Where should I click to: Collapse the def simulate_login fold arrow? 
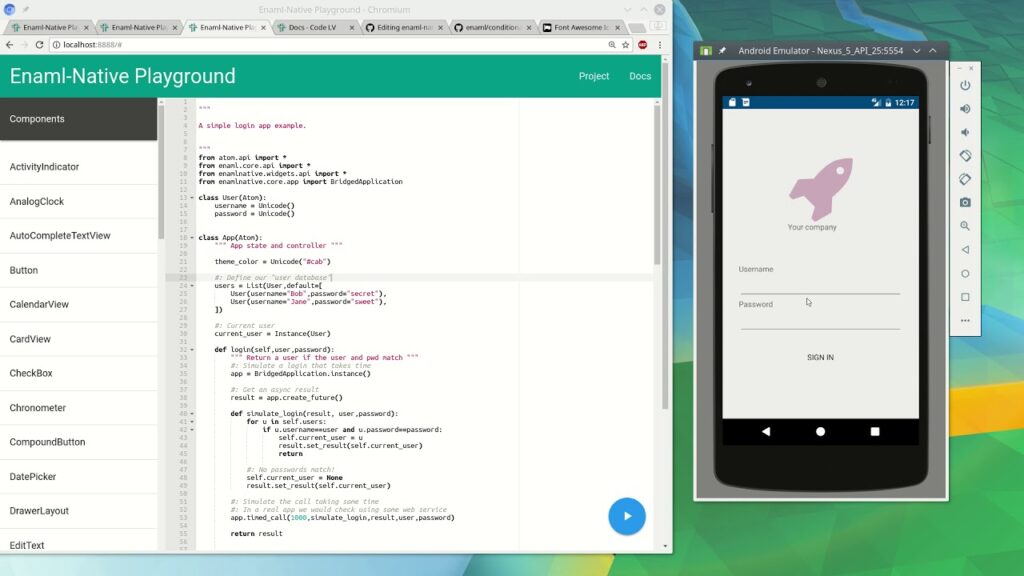pyautogui.click(x=192, y=413)
